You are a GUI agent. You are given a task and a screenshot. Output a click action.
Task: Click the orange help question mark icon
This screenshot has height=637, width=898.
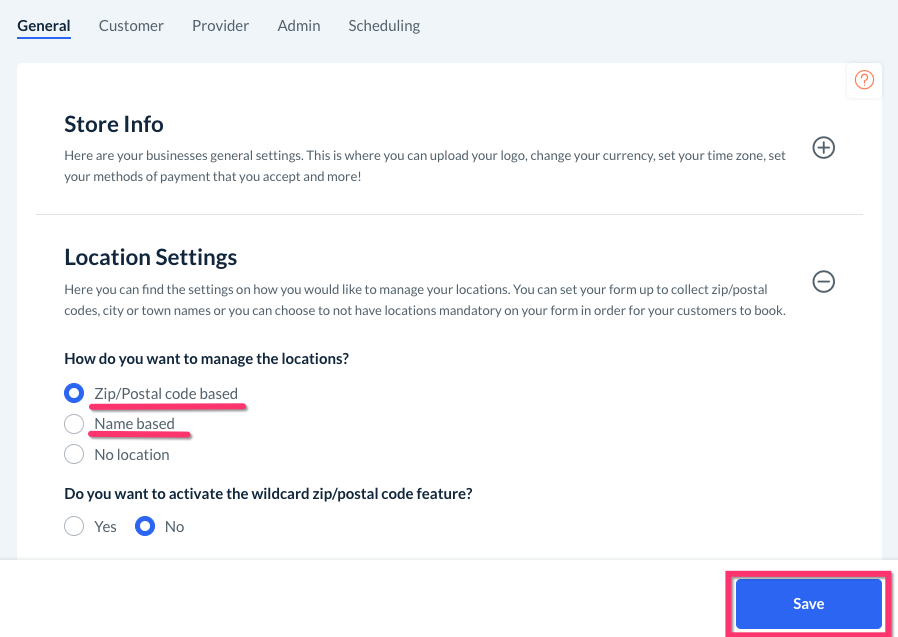(x=865, y=80)
